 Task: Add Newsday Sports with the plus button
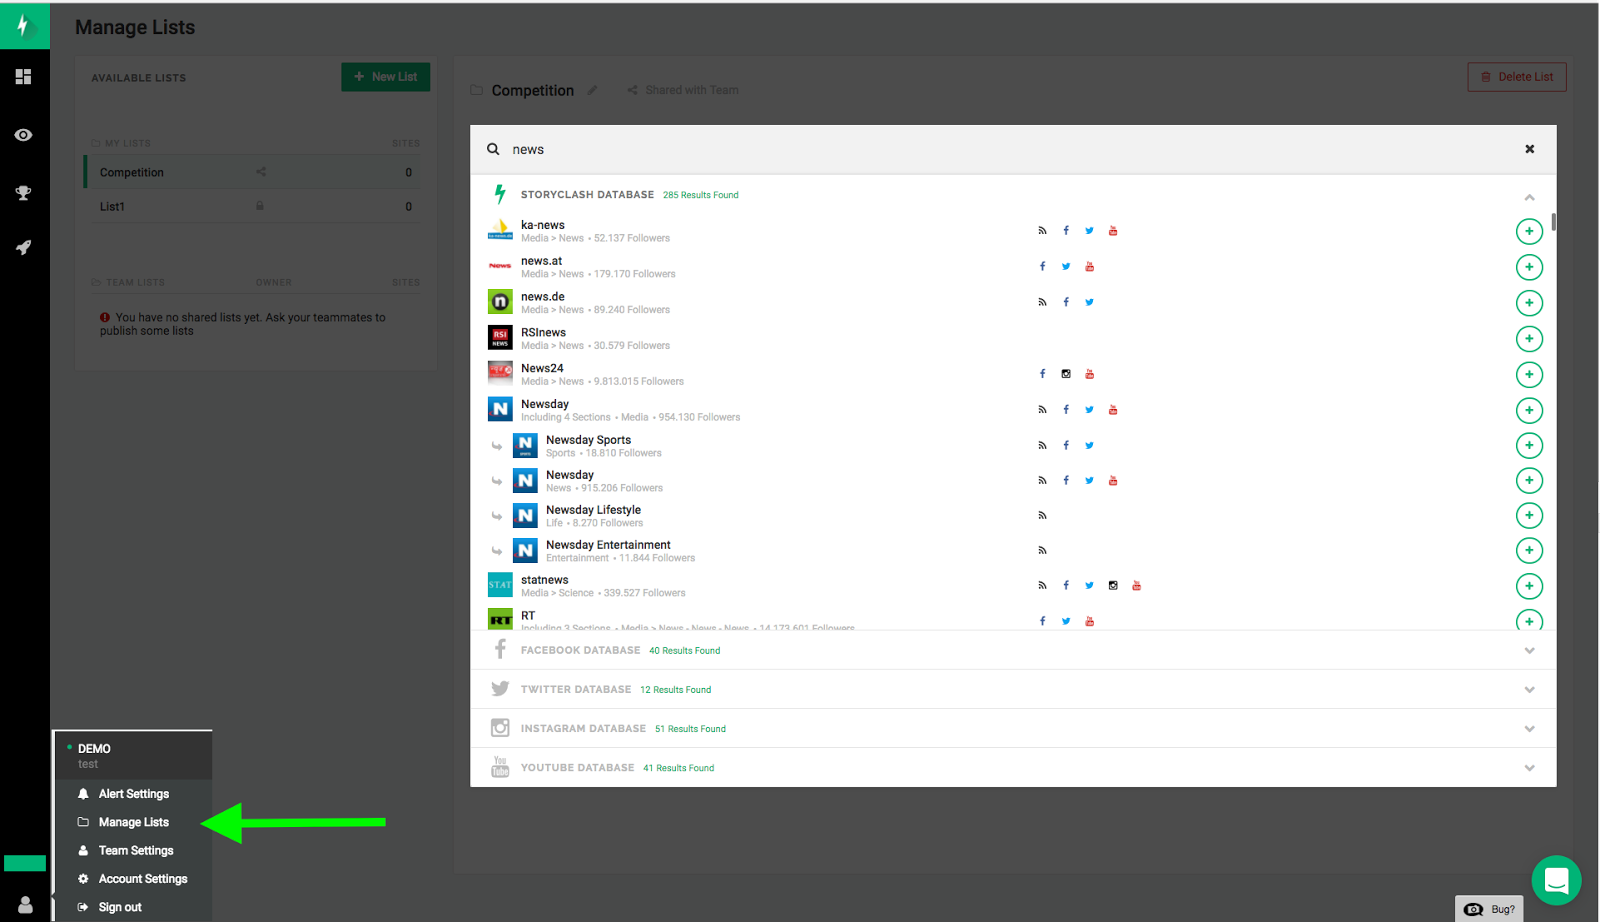pyautogui.click(x=1529, y=445)
